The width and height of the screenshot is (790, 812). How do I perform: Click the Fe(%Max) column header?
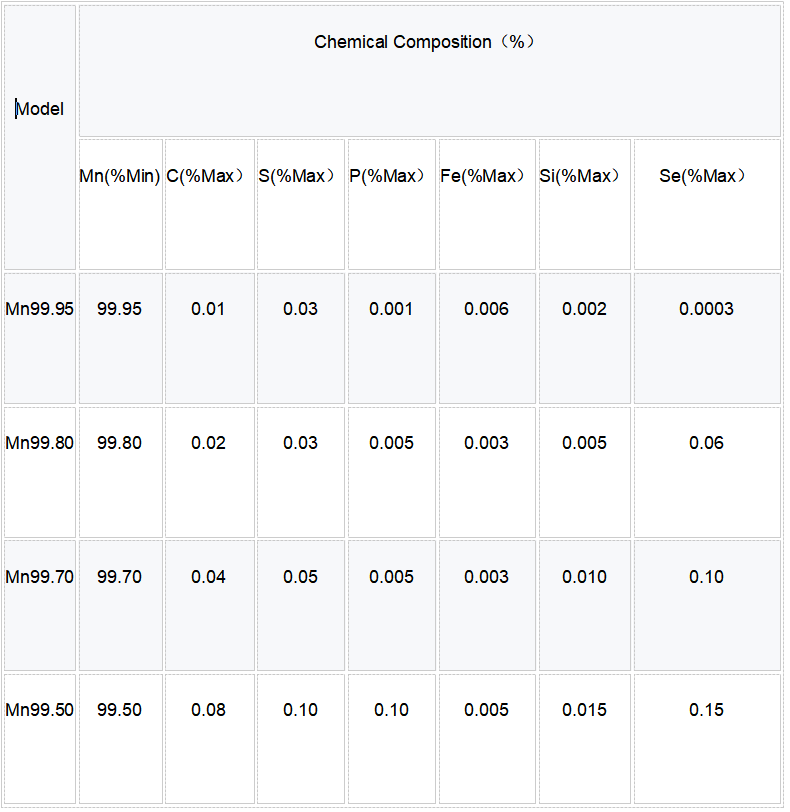point(484,176)
